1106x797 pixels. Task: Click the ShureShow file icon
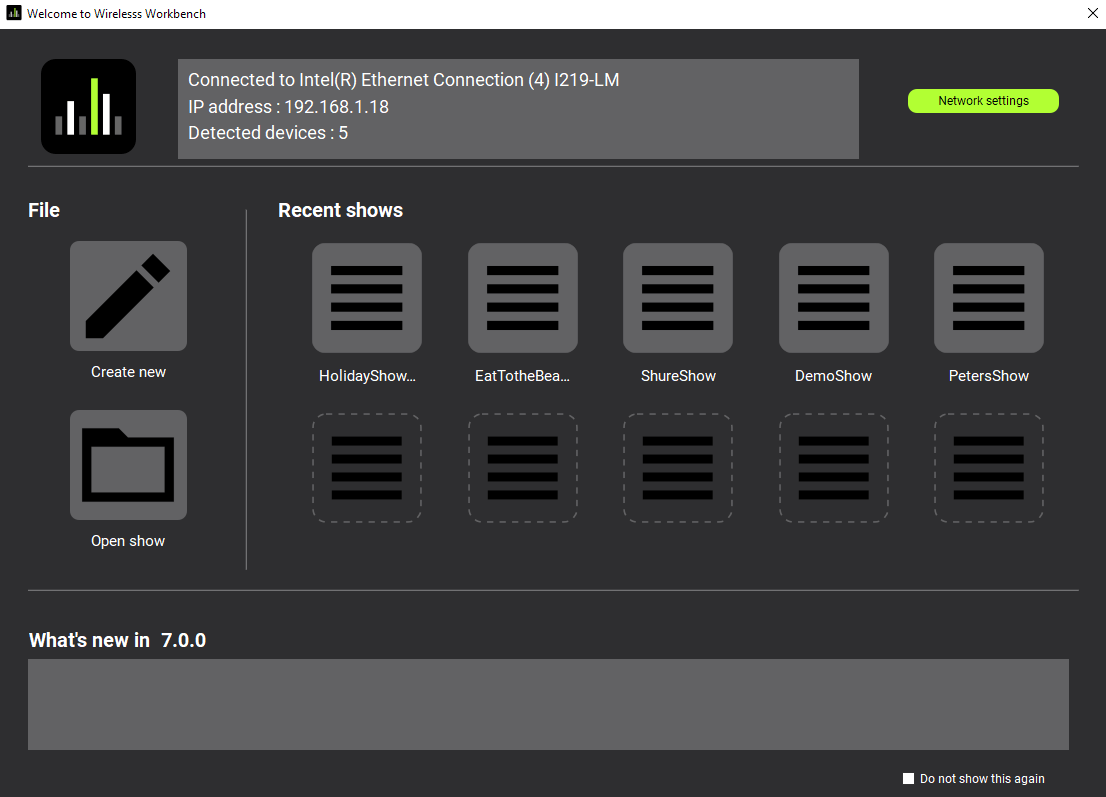[x=678, y=297]
